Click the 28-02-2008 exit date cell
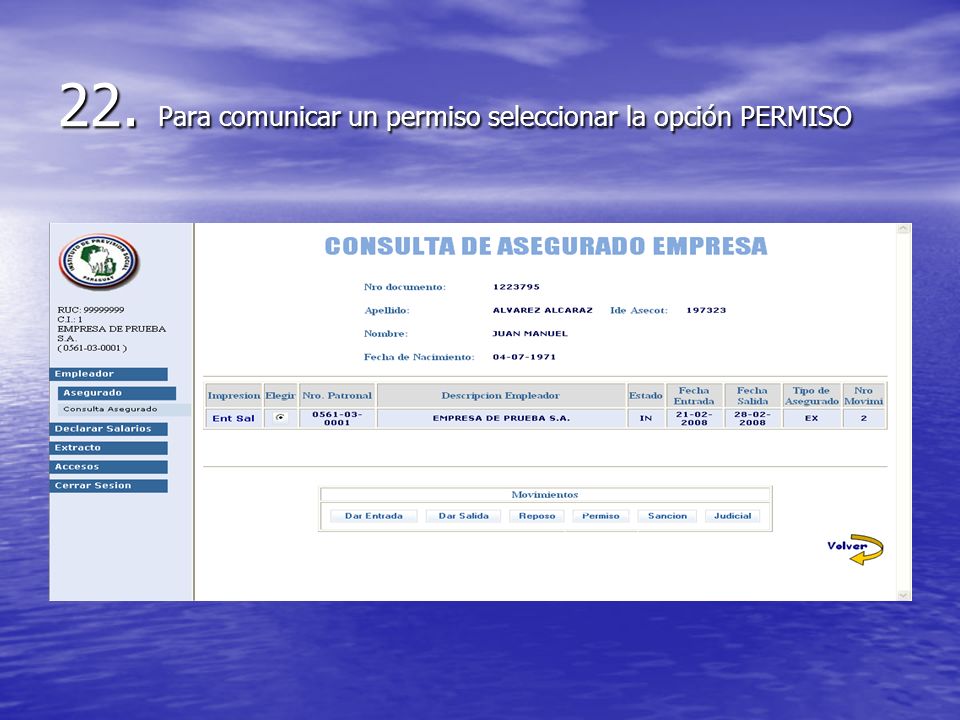 (752, 419)
